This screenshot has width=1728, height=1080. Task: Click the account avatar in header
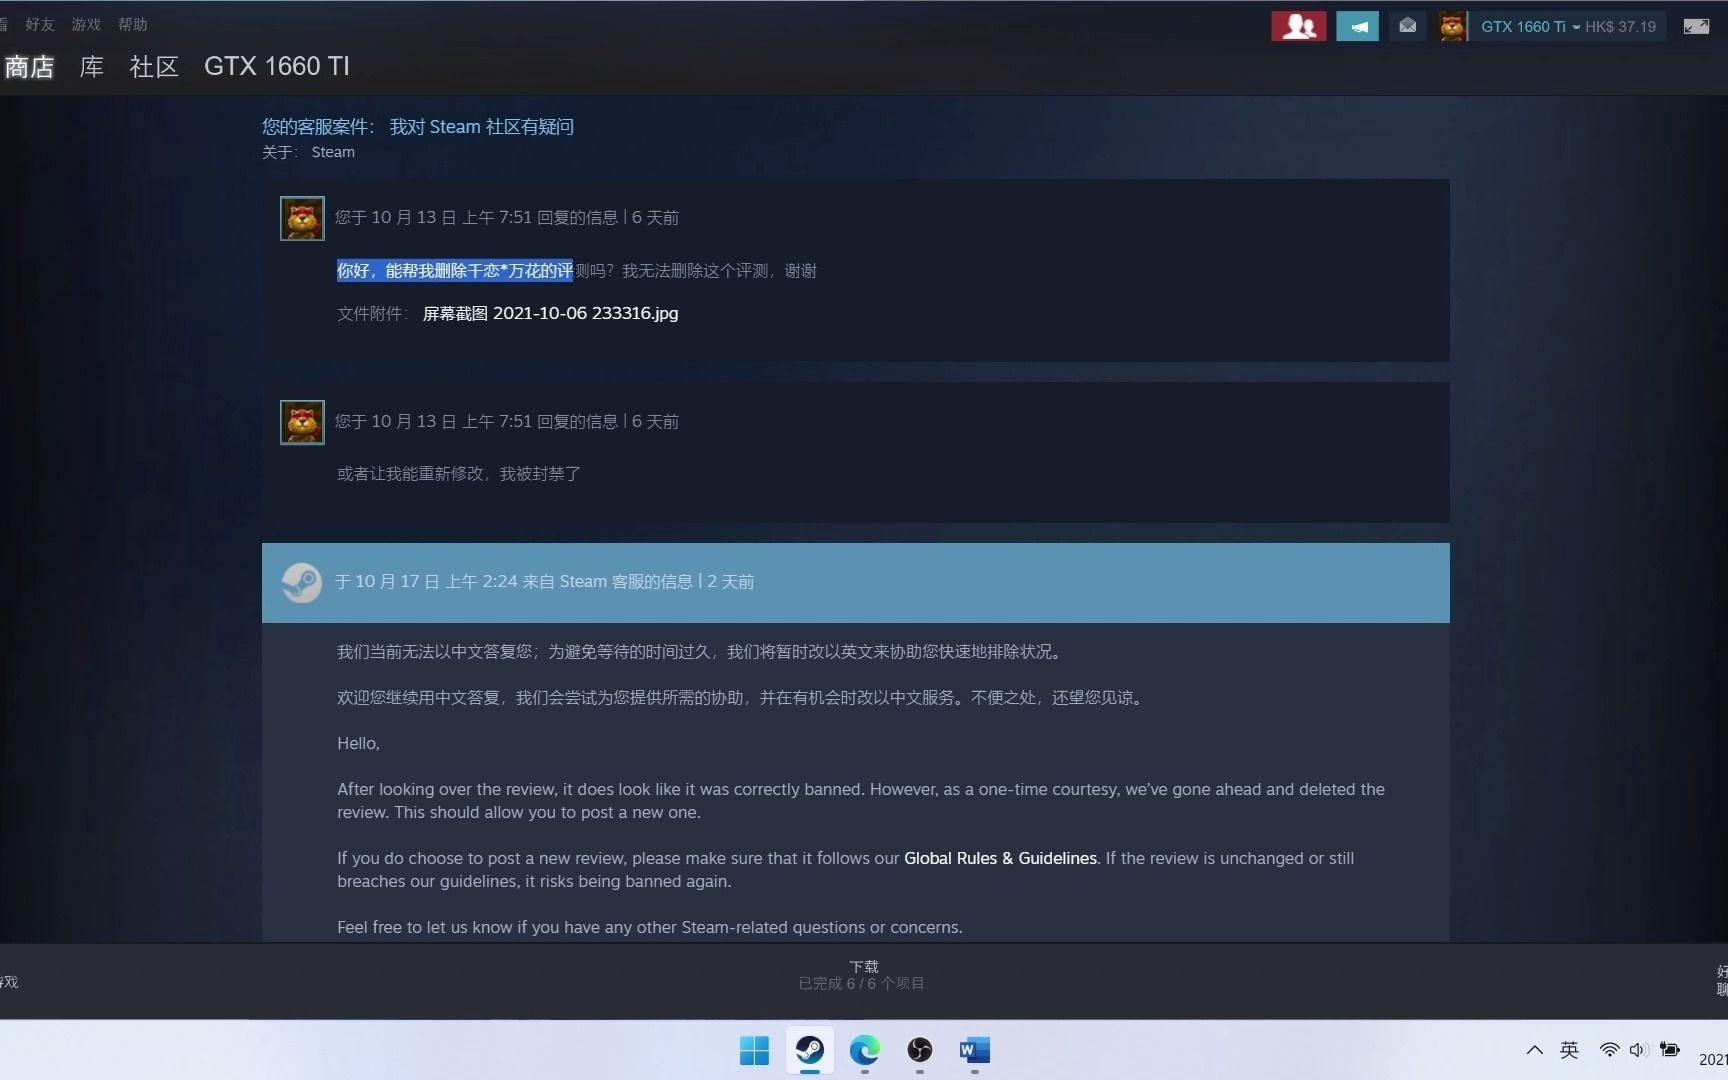point(1453,27)
